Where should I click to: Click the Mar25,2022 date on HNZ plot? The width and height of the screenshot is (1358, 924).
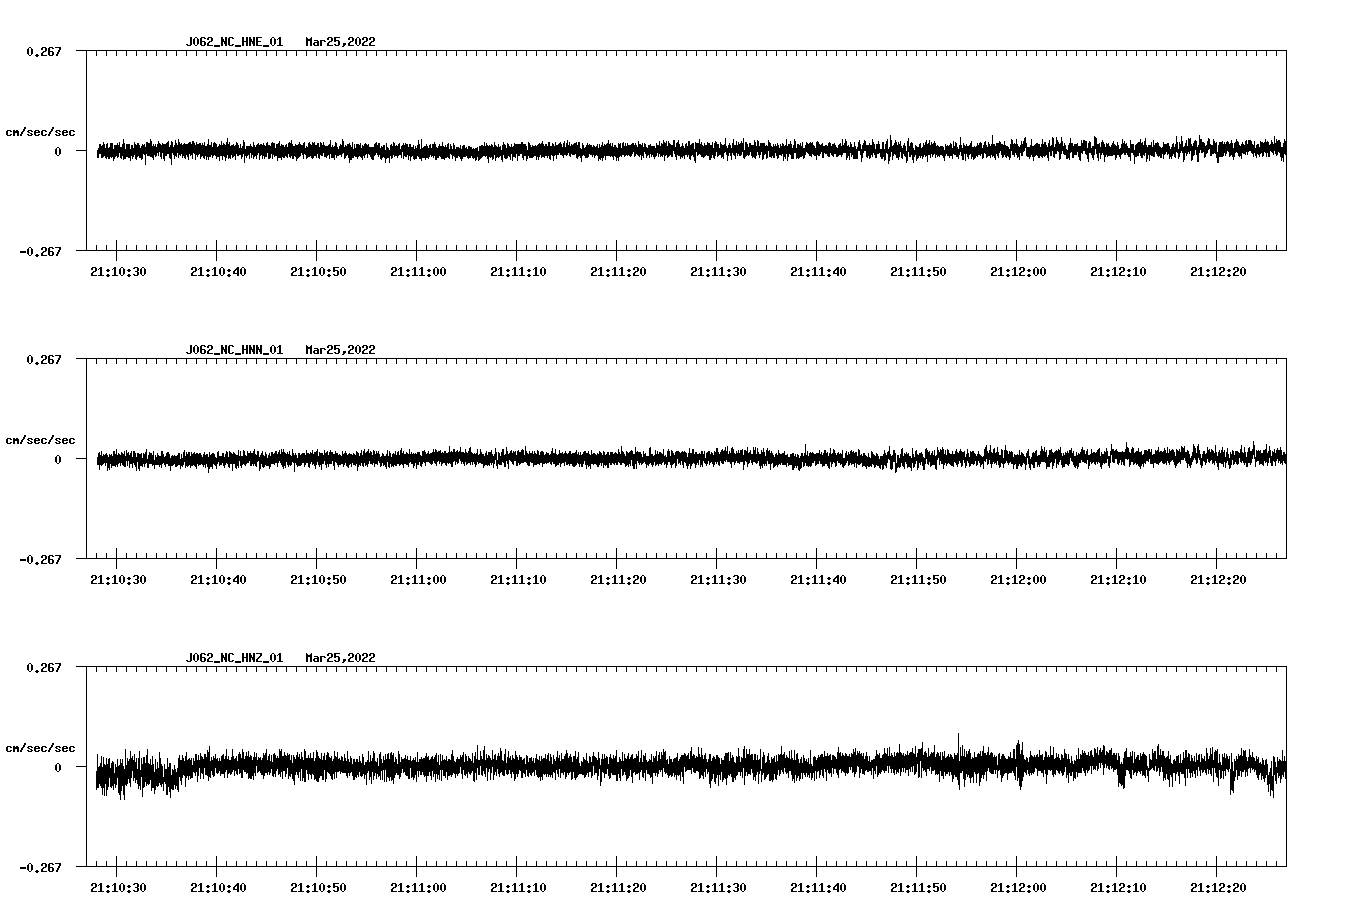pos(341,658)
